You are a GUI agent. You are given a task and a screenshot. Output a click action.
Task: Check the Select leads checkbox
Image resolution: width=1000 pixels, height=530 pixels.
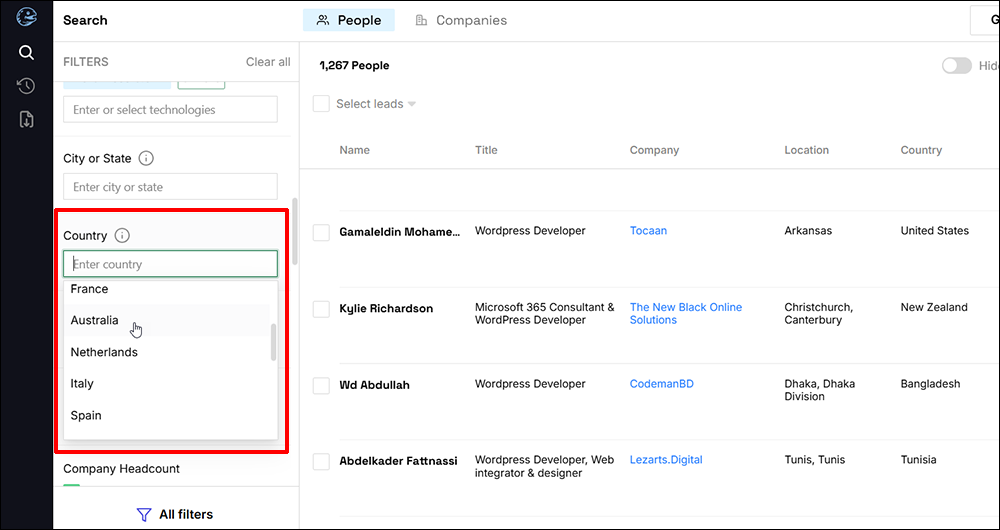click(321, 104)
